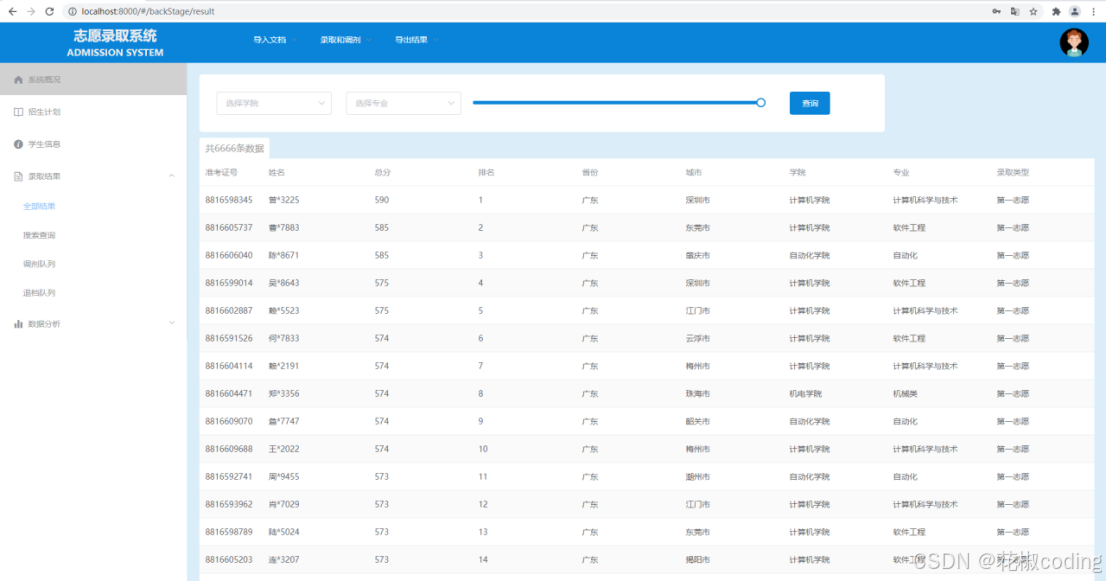Open the 录取和调剂 header menu

[345, 40]
